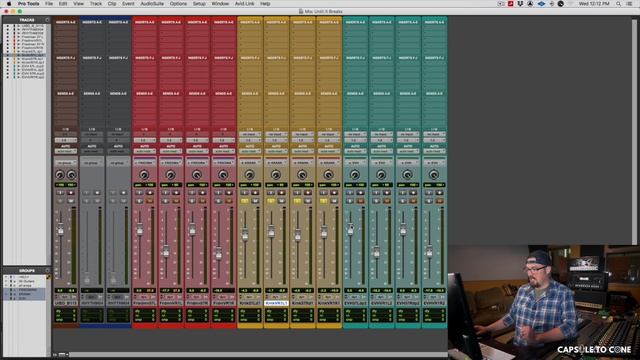The image size is (640, 360).
Task: Click the track name of the first red track
Action: click(144, 303)
